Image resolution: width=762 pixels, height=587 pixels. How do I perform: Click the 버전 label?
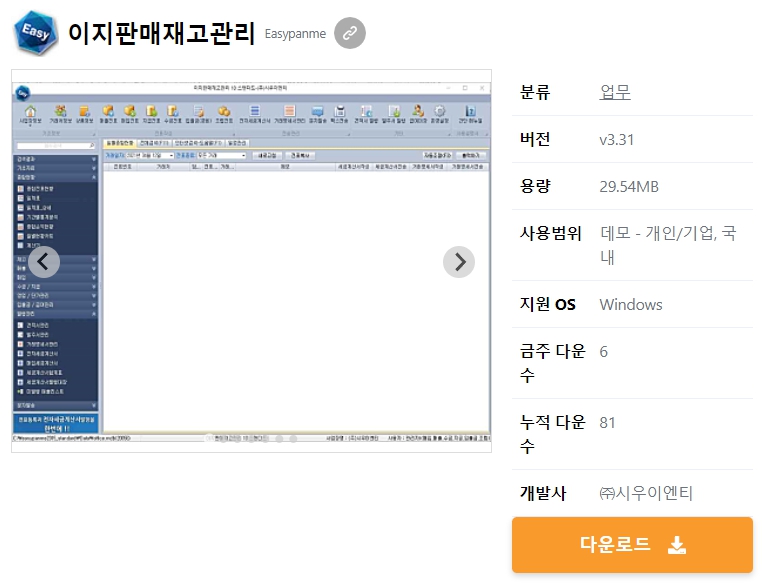pos(535,139)
